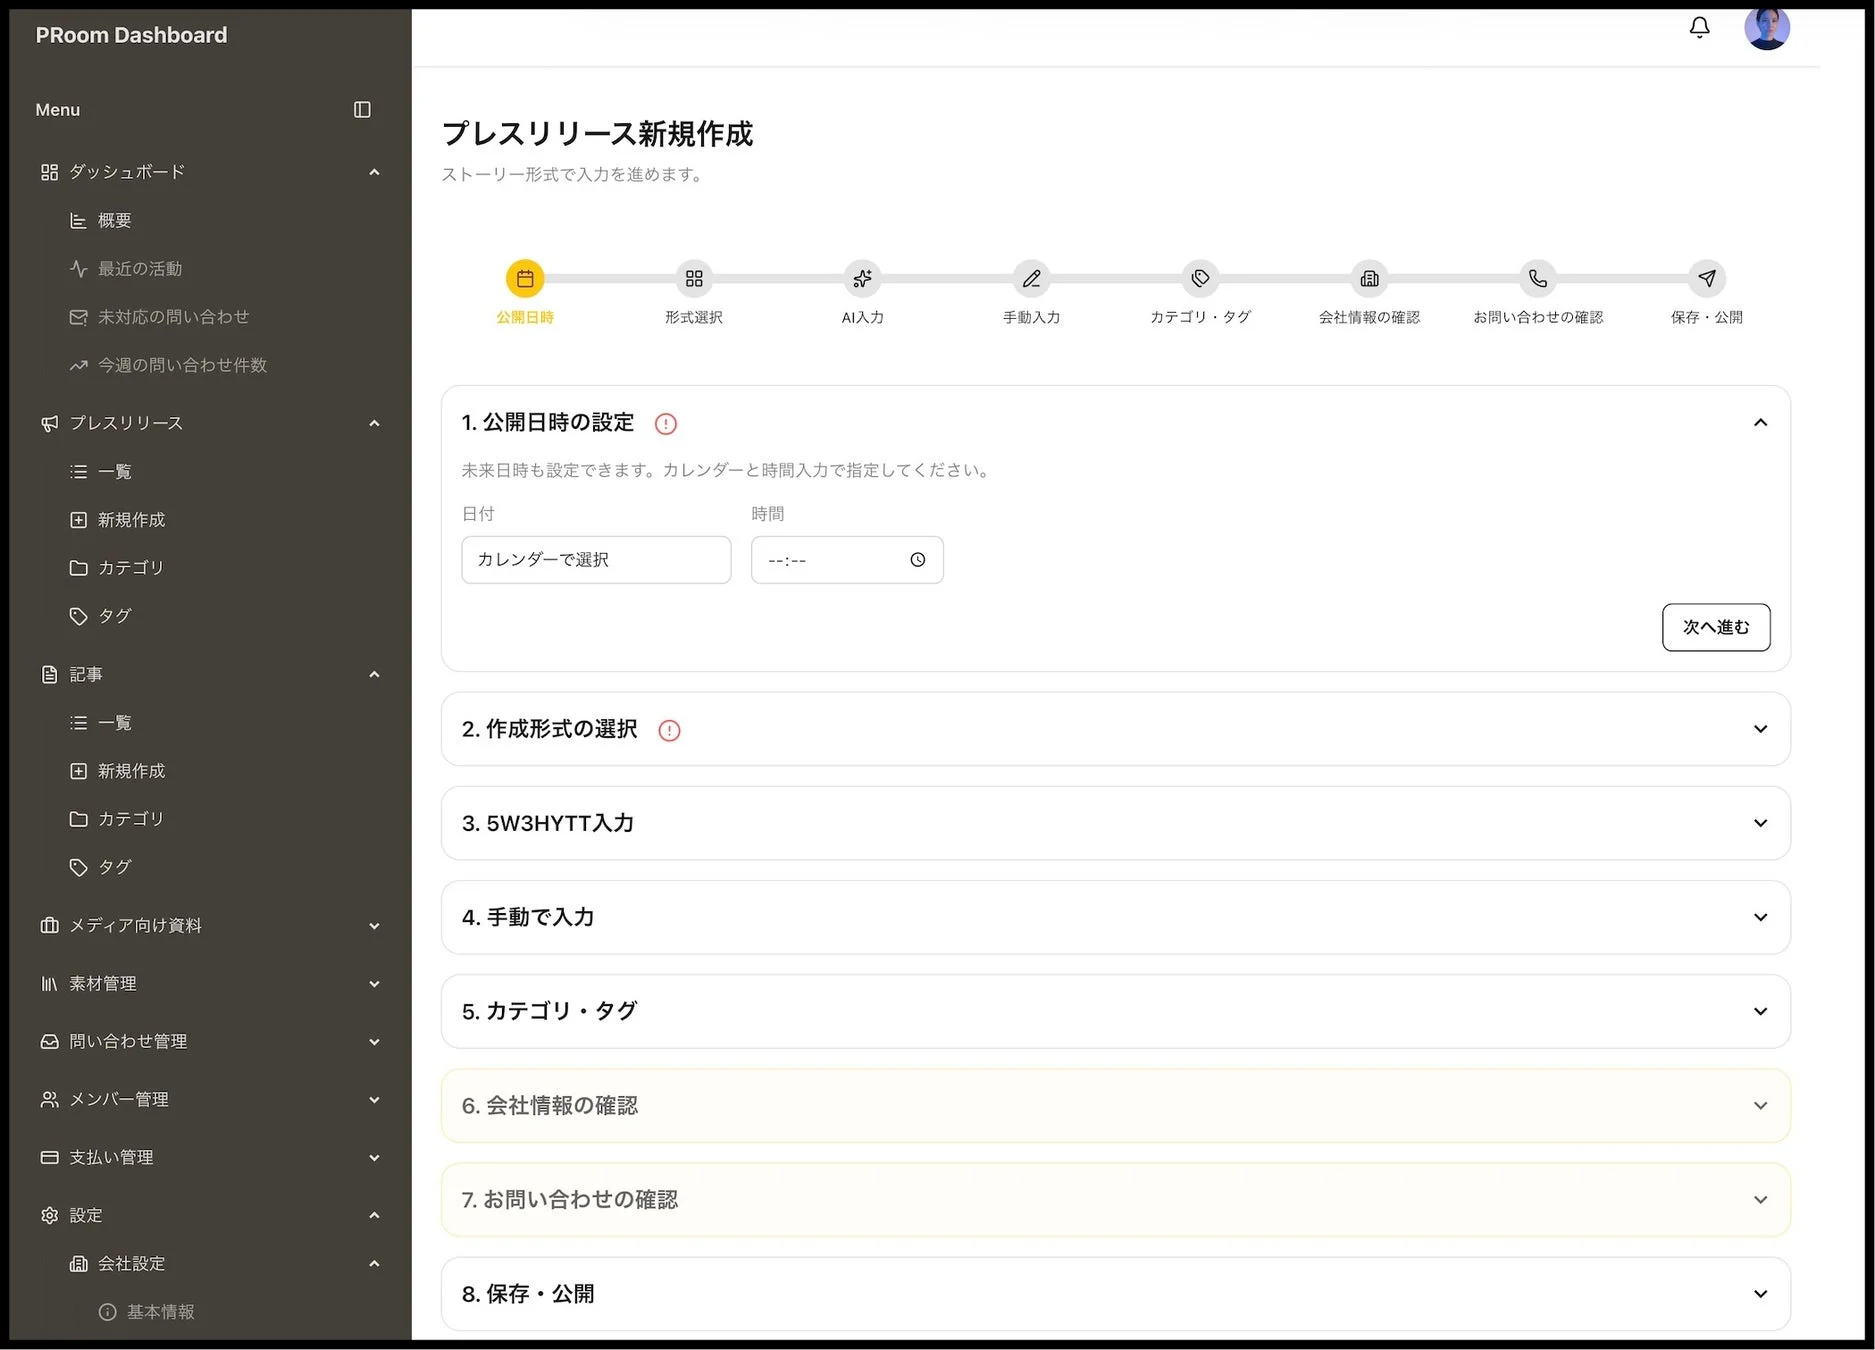Jump to the お問い合わせの確認 phone step icon

click(x=1538, y=279)
